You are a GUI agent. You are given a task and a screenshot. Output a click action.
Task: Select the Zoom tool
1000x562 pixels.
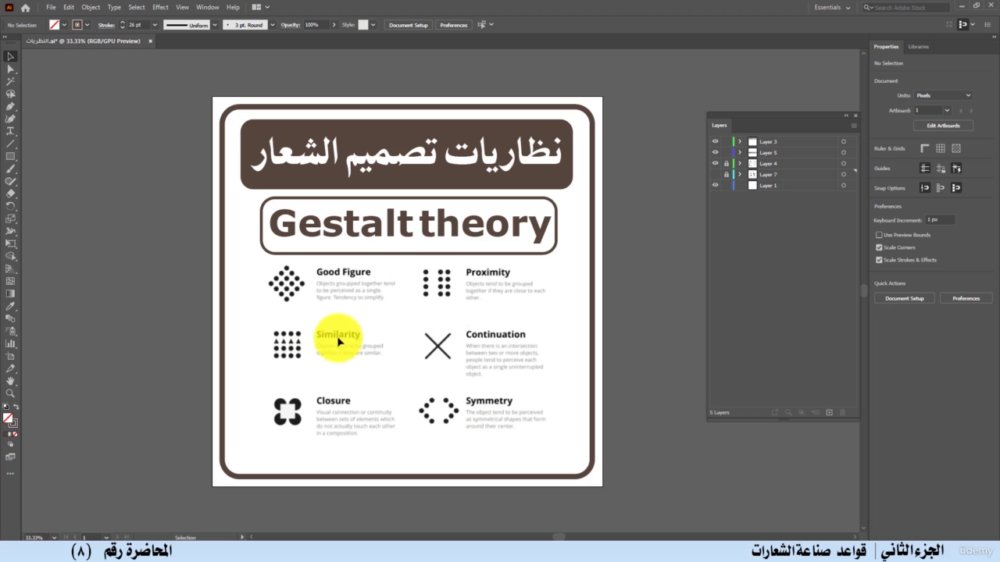pos(10,394)
